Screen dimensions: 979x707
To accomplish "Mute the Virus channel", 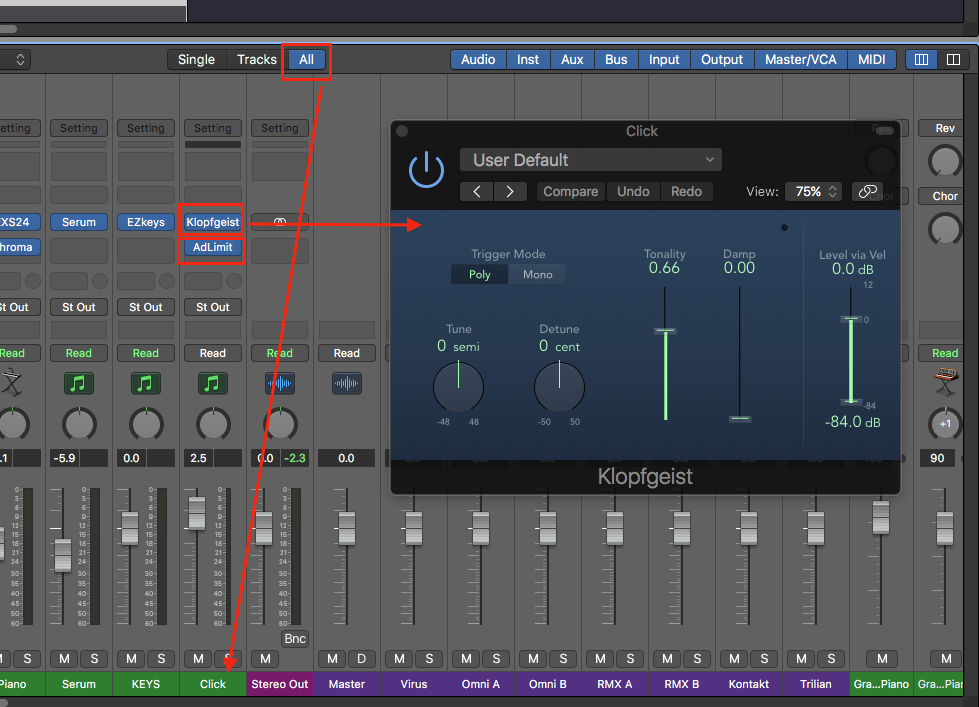I will pyautogui.click(x=399, y=659).
